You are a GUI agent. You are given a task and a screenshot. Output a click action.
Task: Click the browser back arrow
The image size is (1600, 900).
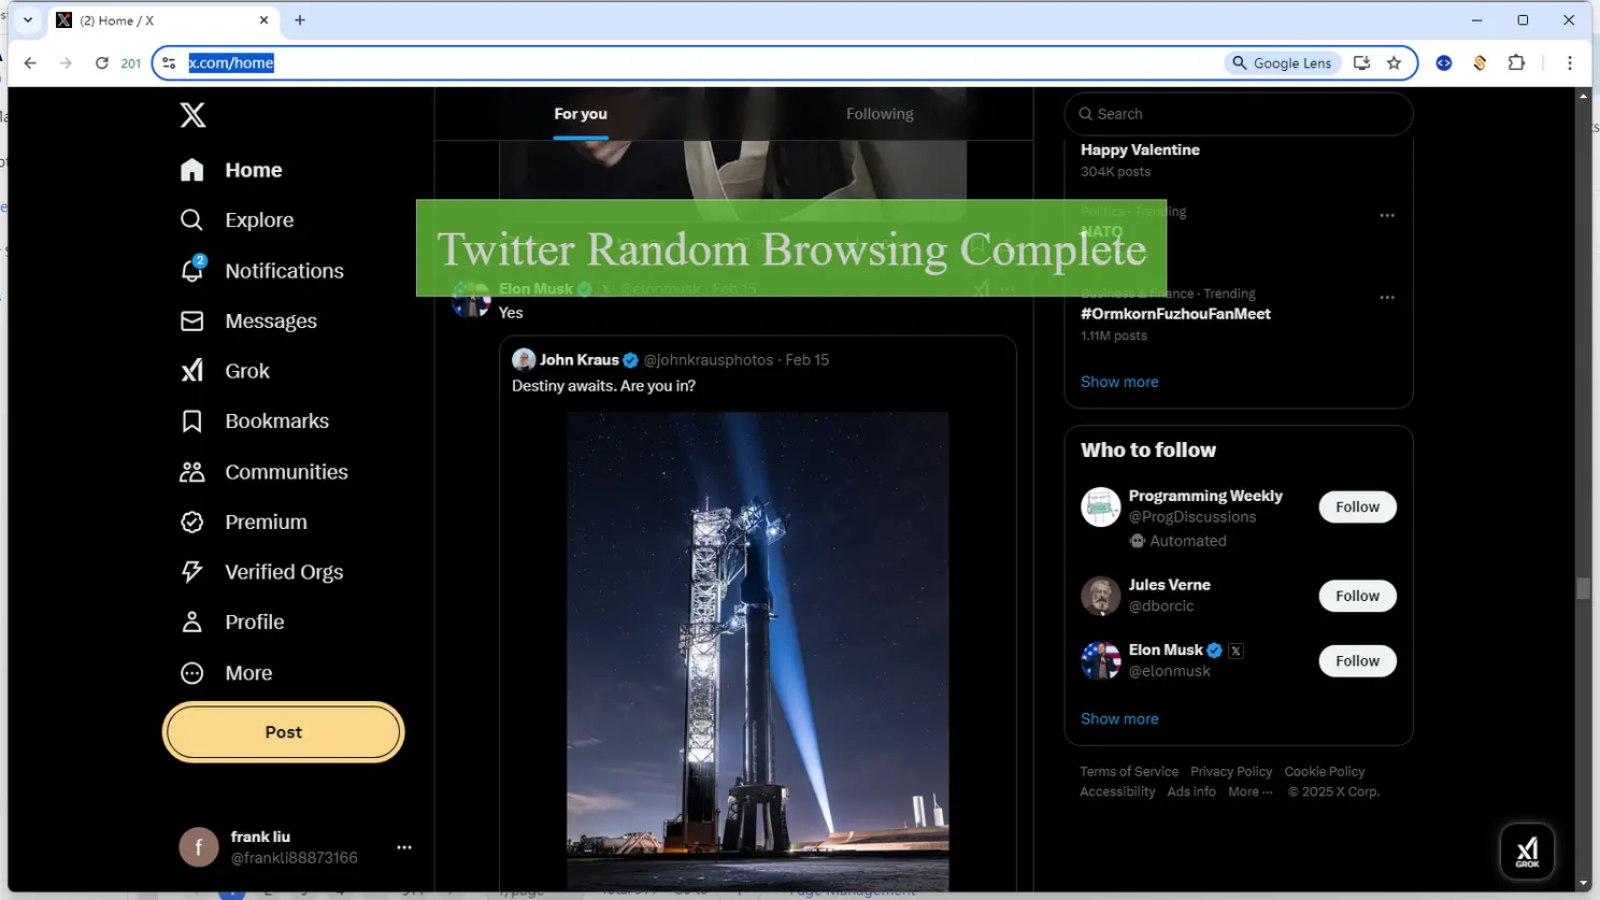coord(30,63)
